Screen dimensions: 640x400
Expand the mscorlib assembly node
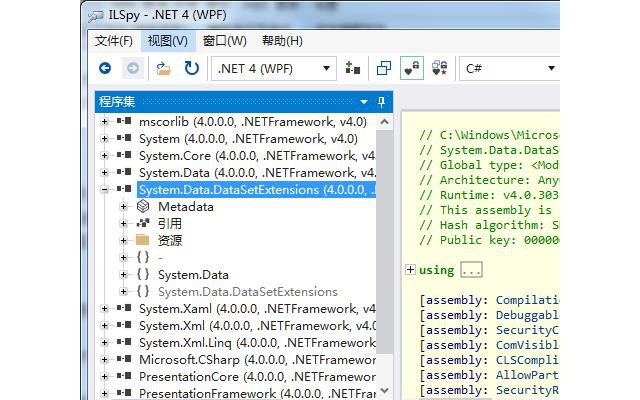pos(104,121)
